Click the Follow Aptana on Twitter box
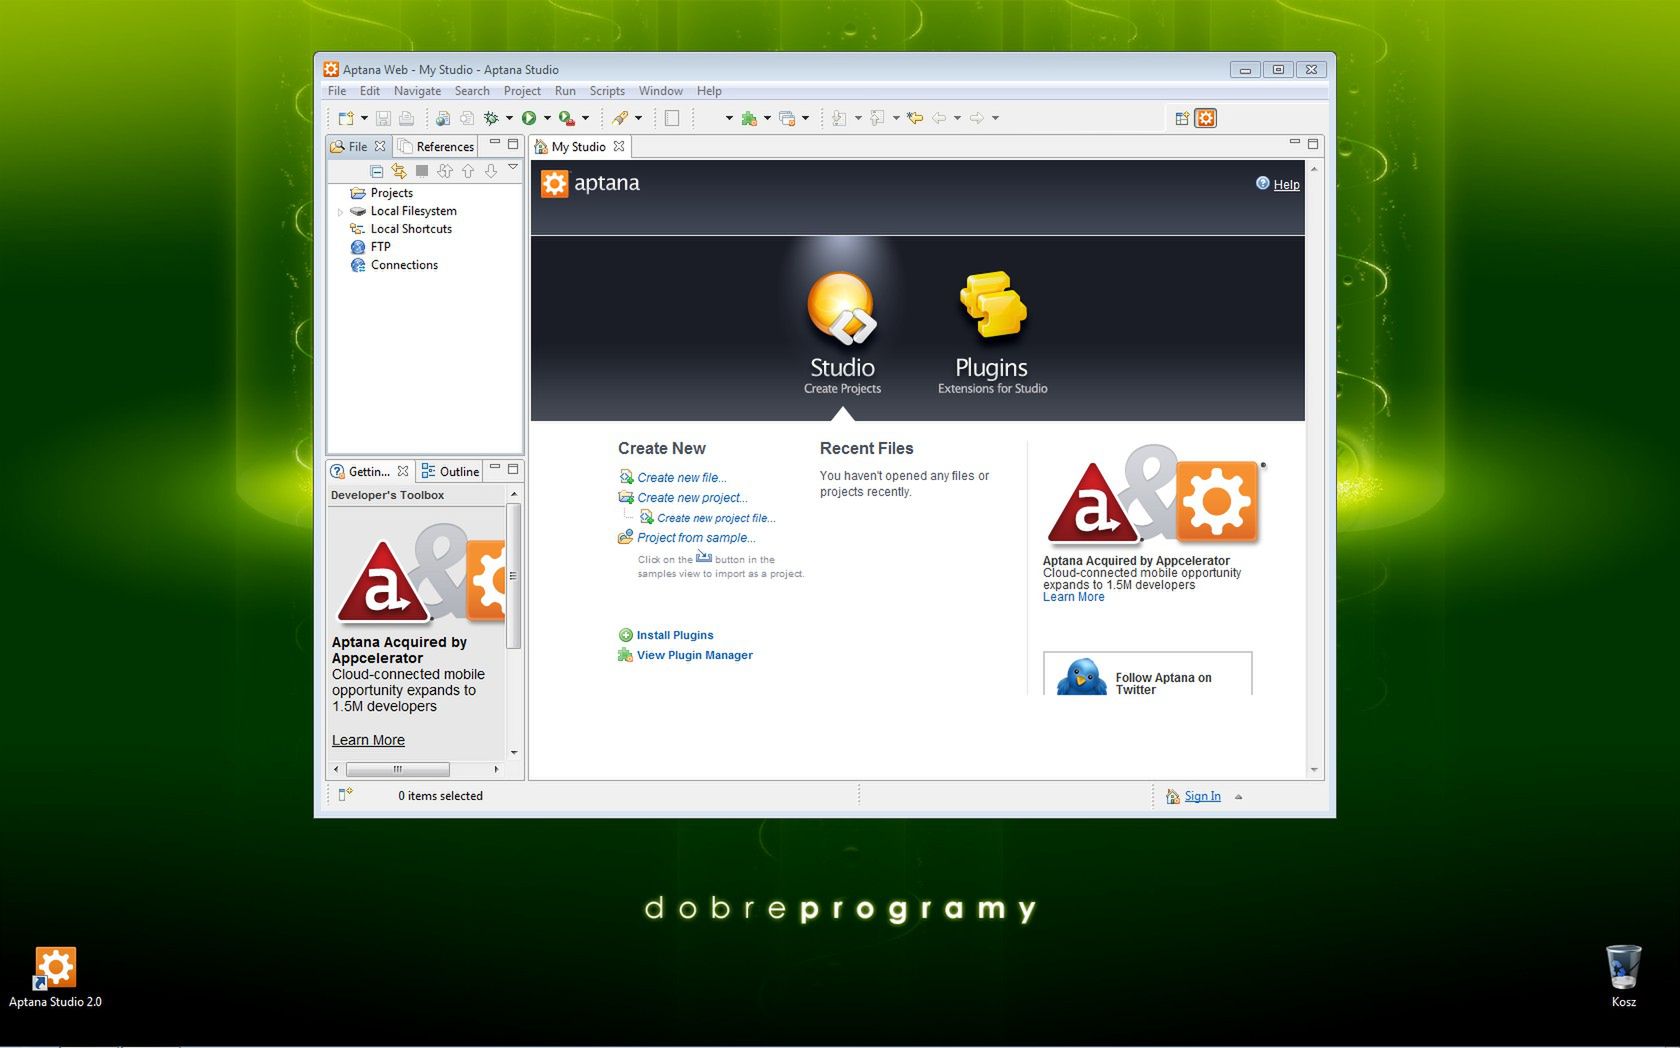1680x1048 pixels. point(1147,674)
